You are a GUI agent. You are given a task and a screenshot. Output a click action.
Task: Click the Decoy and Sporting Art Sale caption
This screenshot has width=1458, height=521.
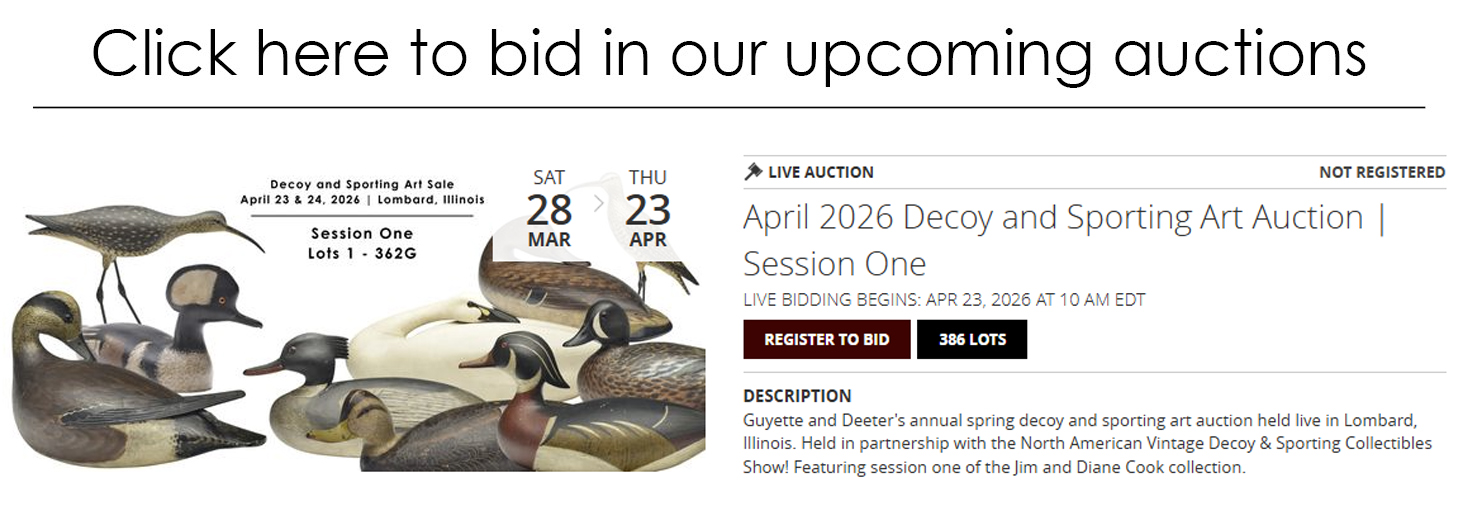click(x=361, y=191)
